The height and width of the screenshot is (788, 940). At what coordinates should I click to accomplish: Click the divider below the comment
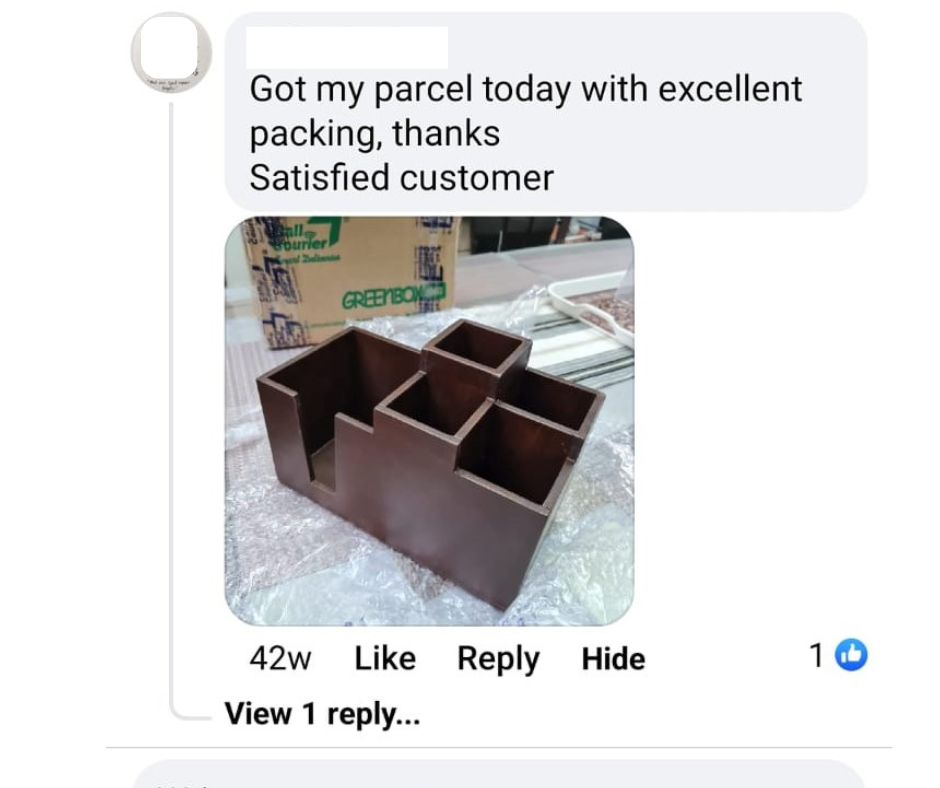click(x=499, y=747)
